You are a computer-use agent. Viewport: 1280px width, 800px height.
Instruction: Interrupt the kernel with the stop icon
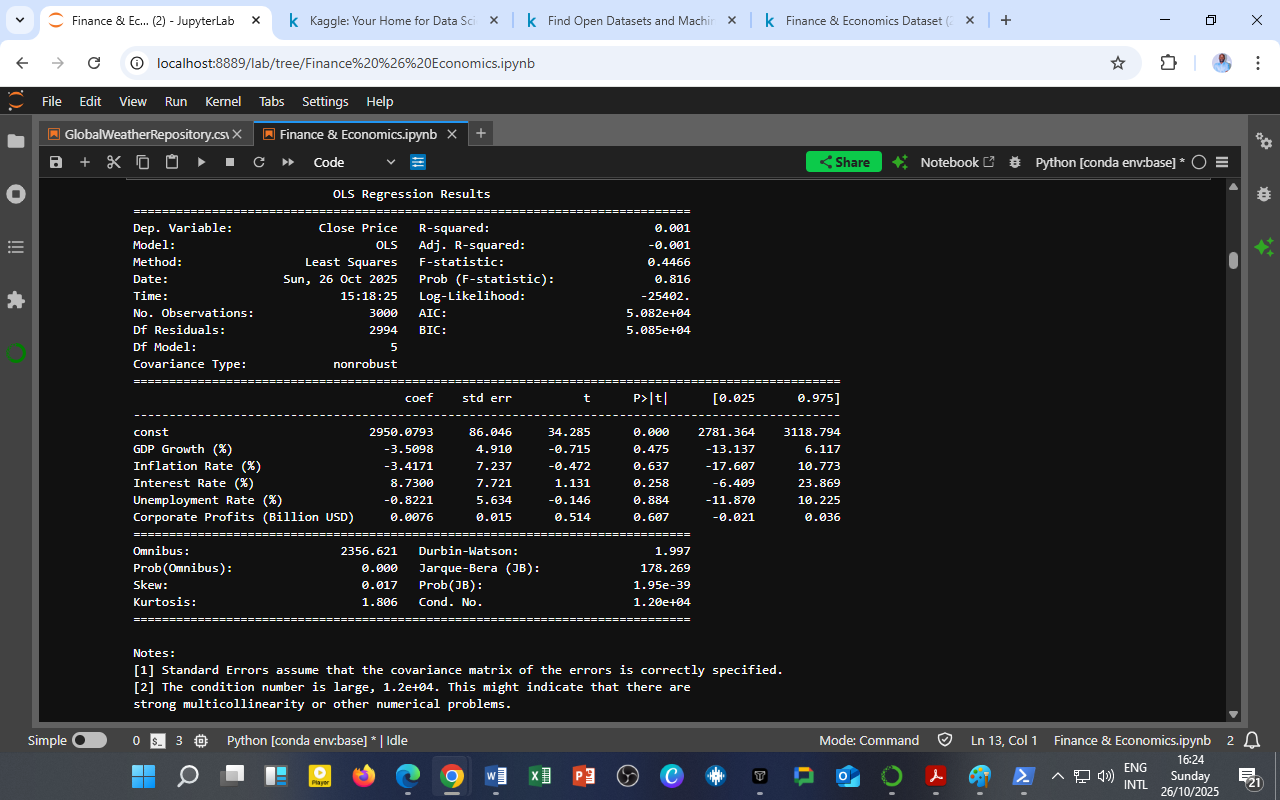229,161
